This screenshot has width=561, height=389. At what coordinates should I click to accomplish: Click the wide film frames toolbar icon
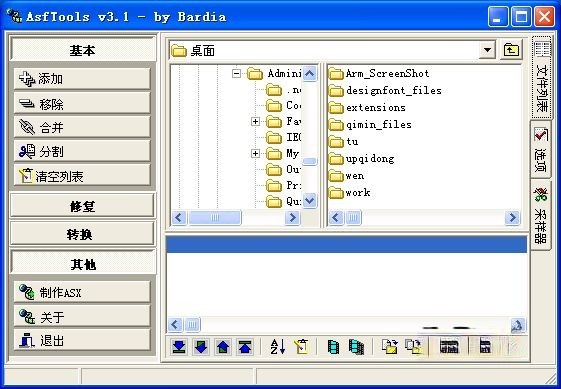coord(449,346)
